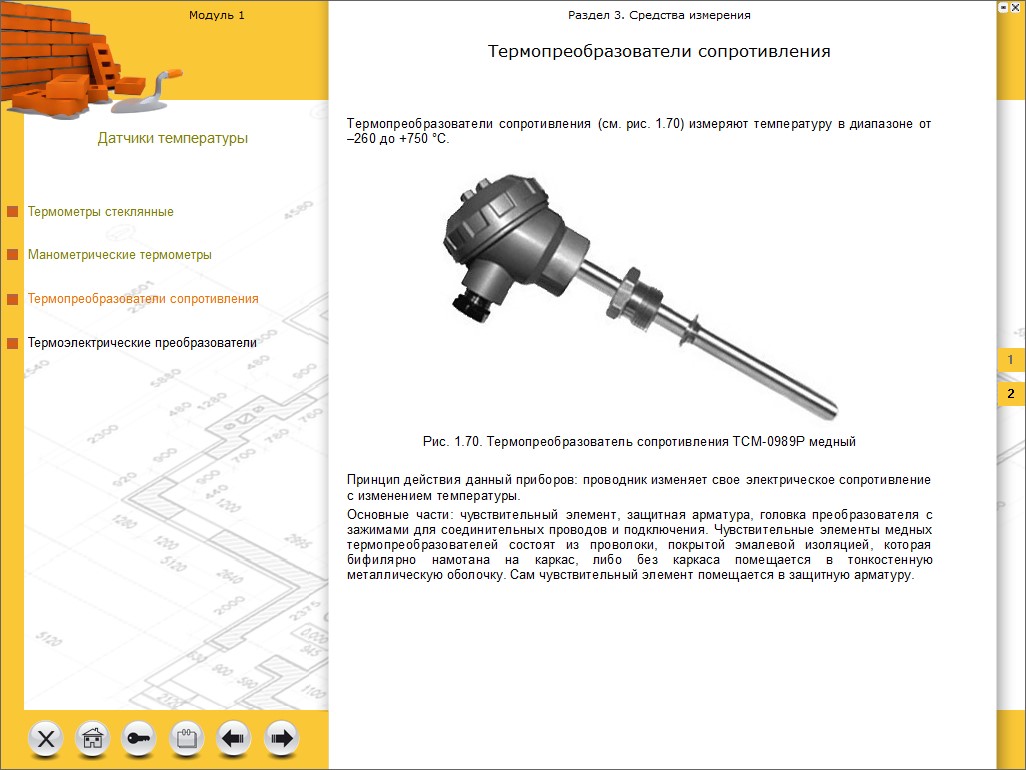Click the Модуль 1 label
1026x770 pixels.
pos(216,15)
